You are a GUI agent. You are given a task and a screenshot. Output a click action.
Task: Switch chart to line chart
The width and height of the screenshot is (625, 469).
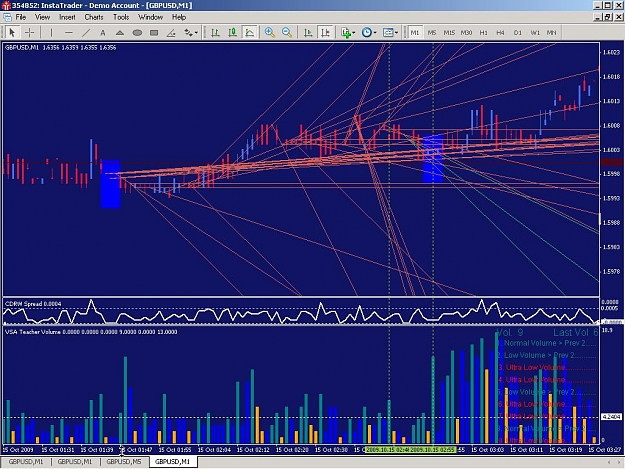tap(250, 33)
